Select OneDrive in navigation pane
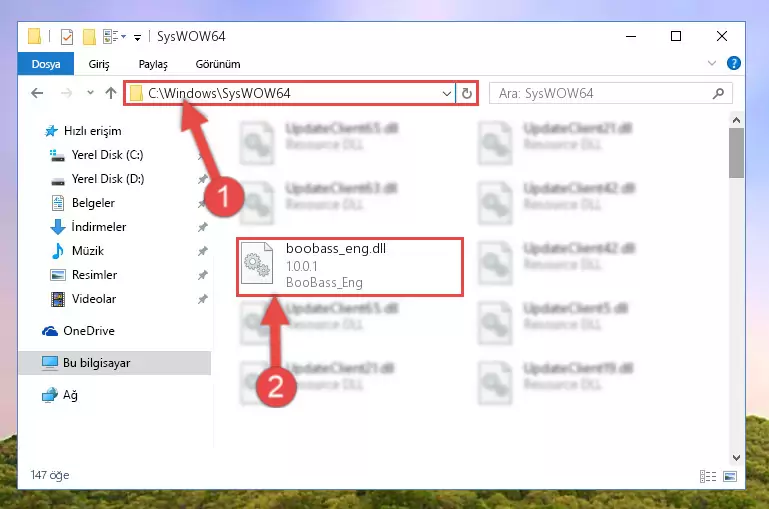The width and height of the screenshot is (769, 509). coord(88,331)
